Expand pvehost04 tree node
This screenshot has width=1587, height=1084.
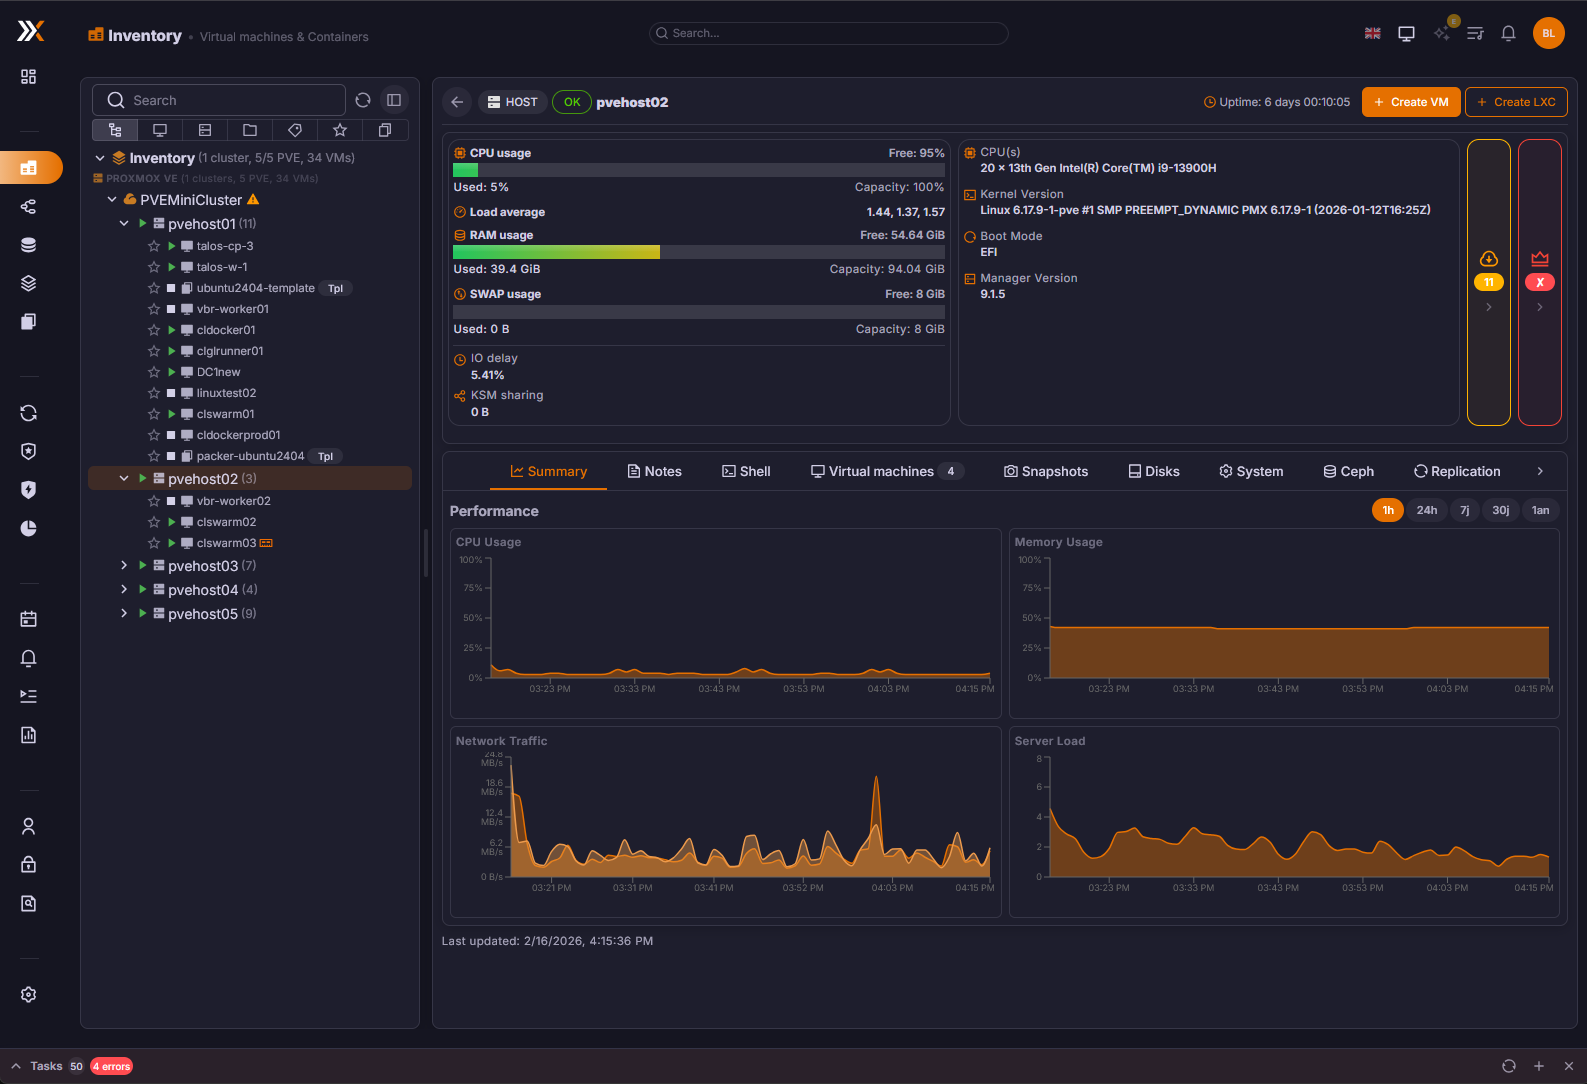point(124,590)
